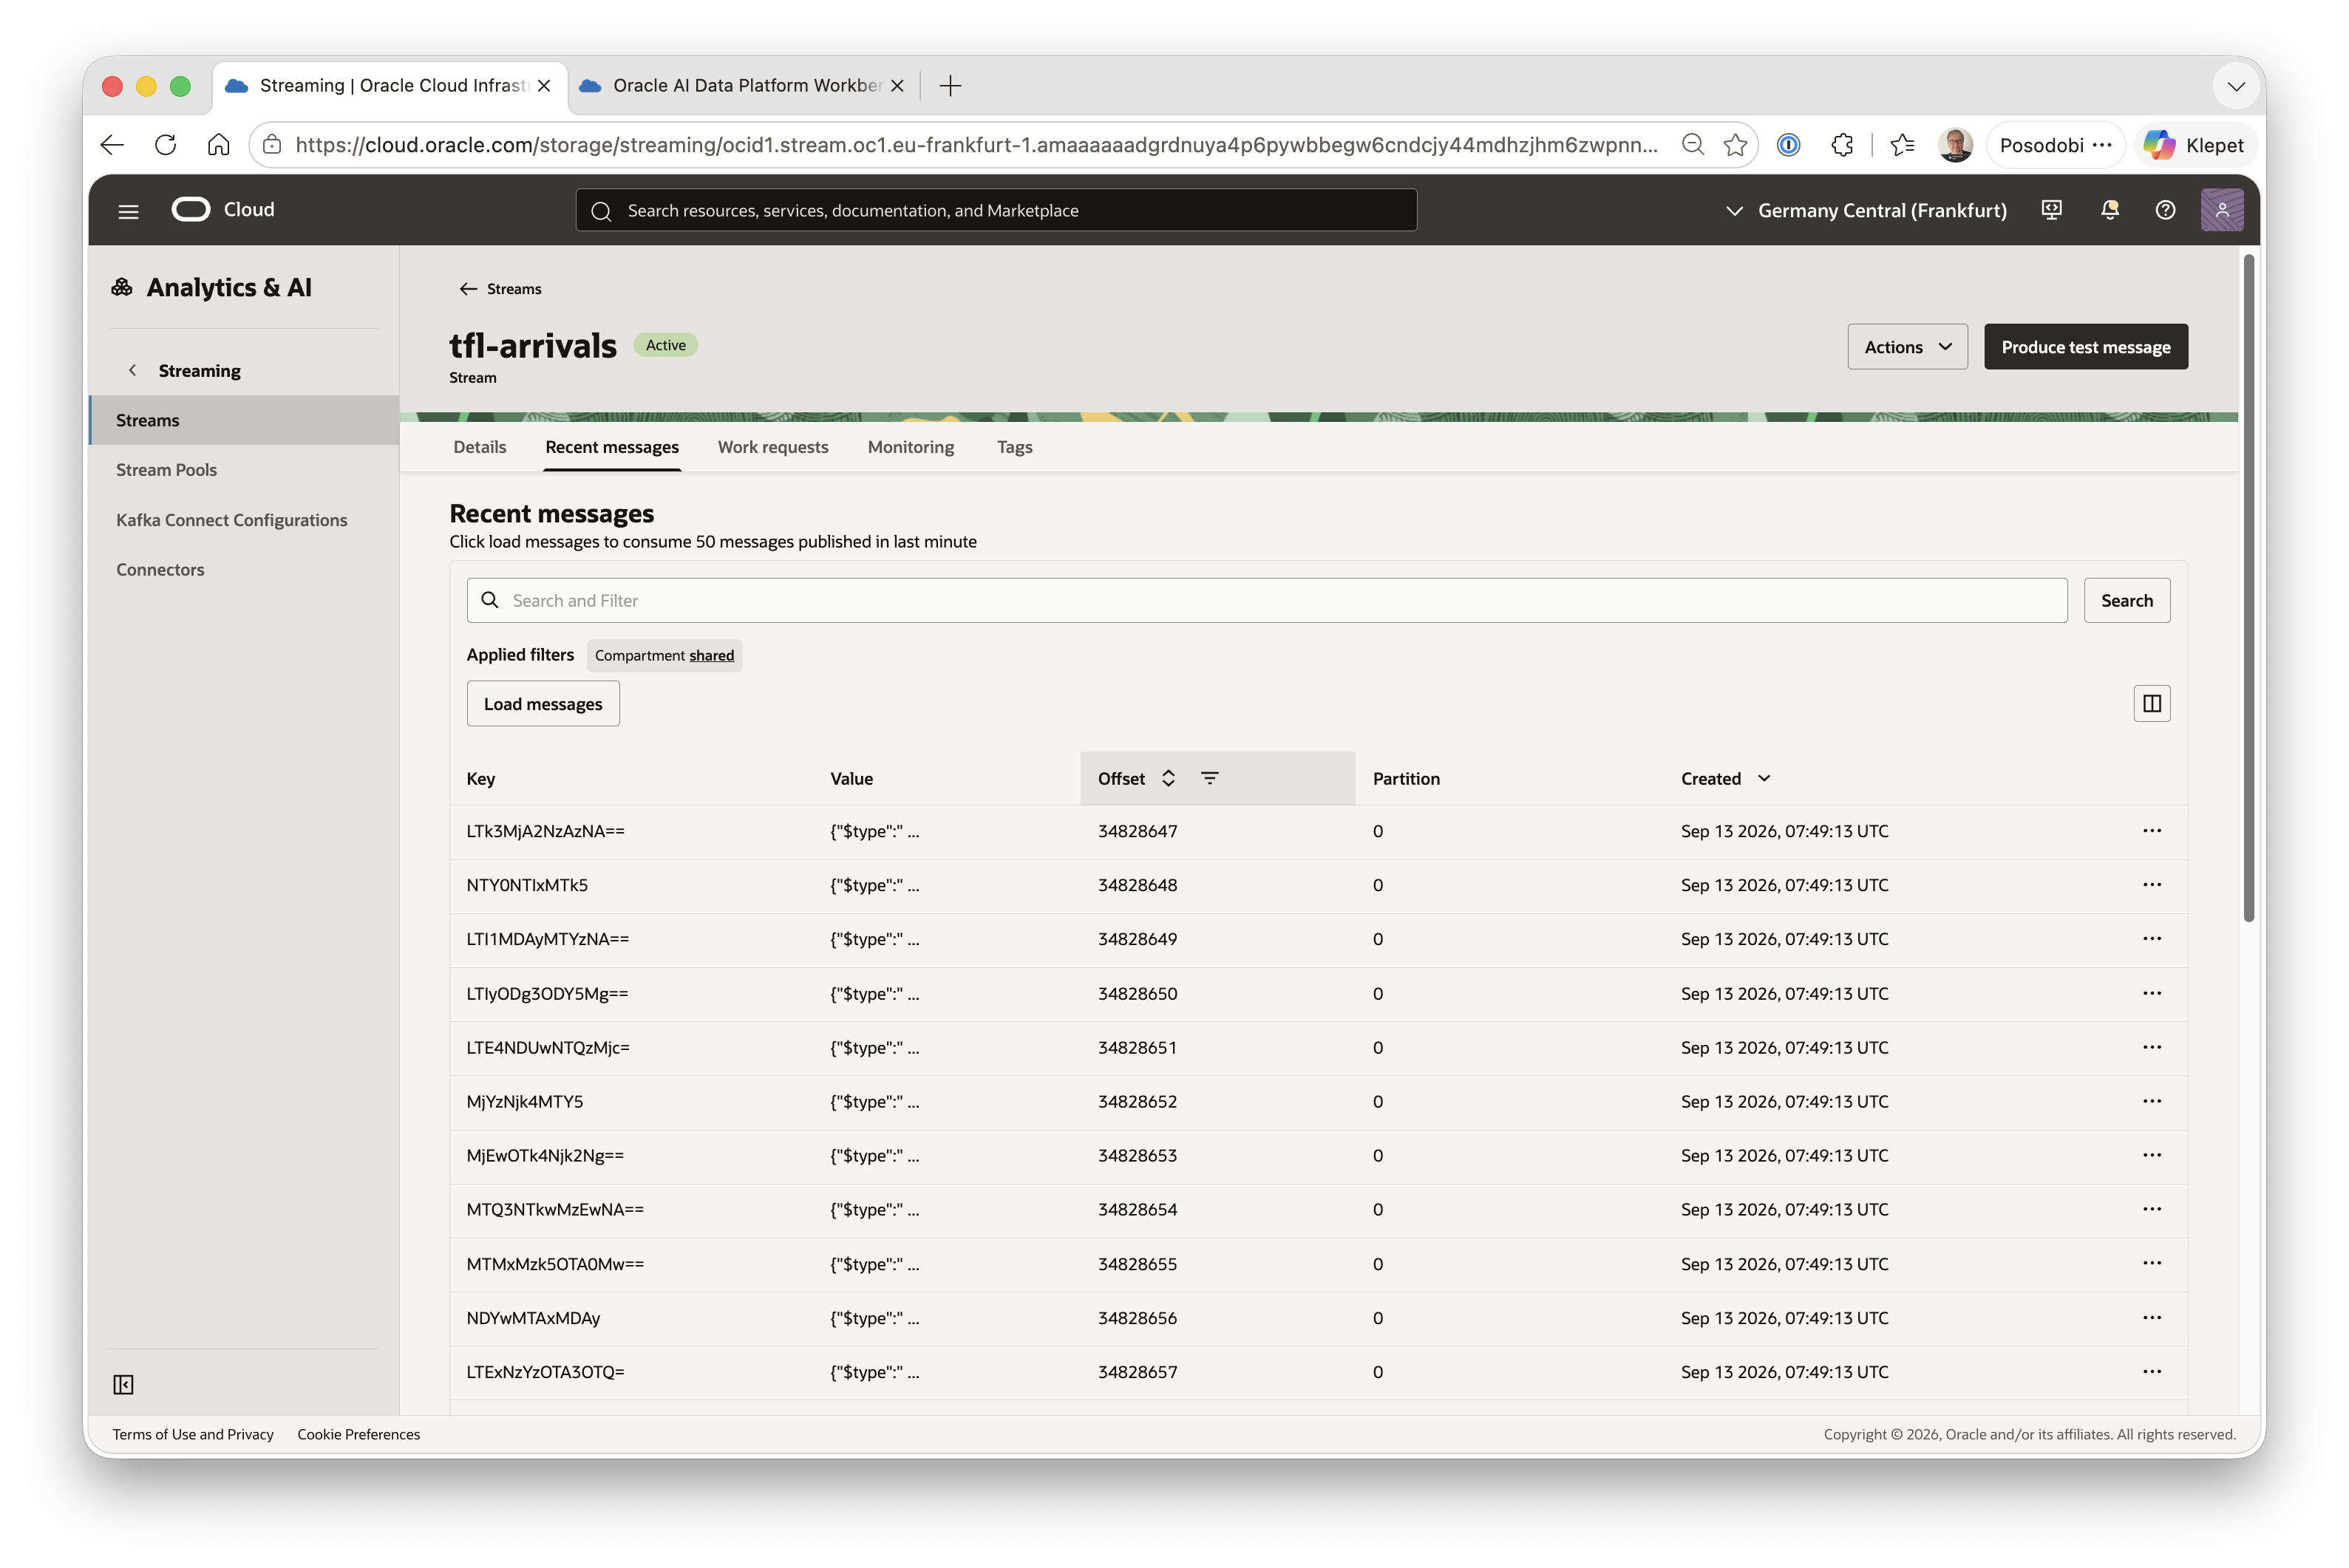This screenshot has height=1568, width=2349.
Task: Switch to the Details tab
Action: coord(479,447)
